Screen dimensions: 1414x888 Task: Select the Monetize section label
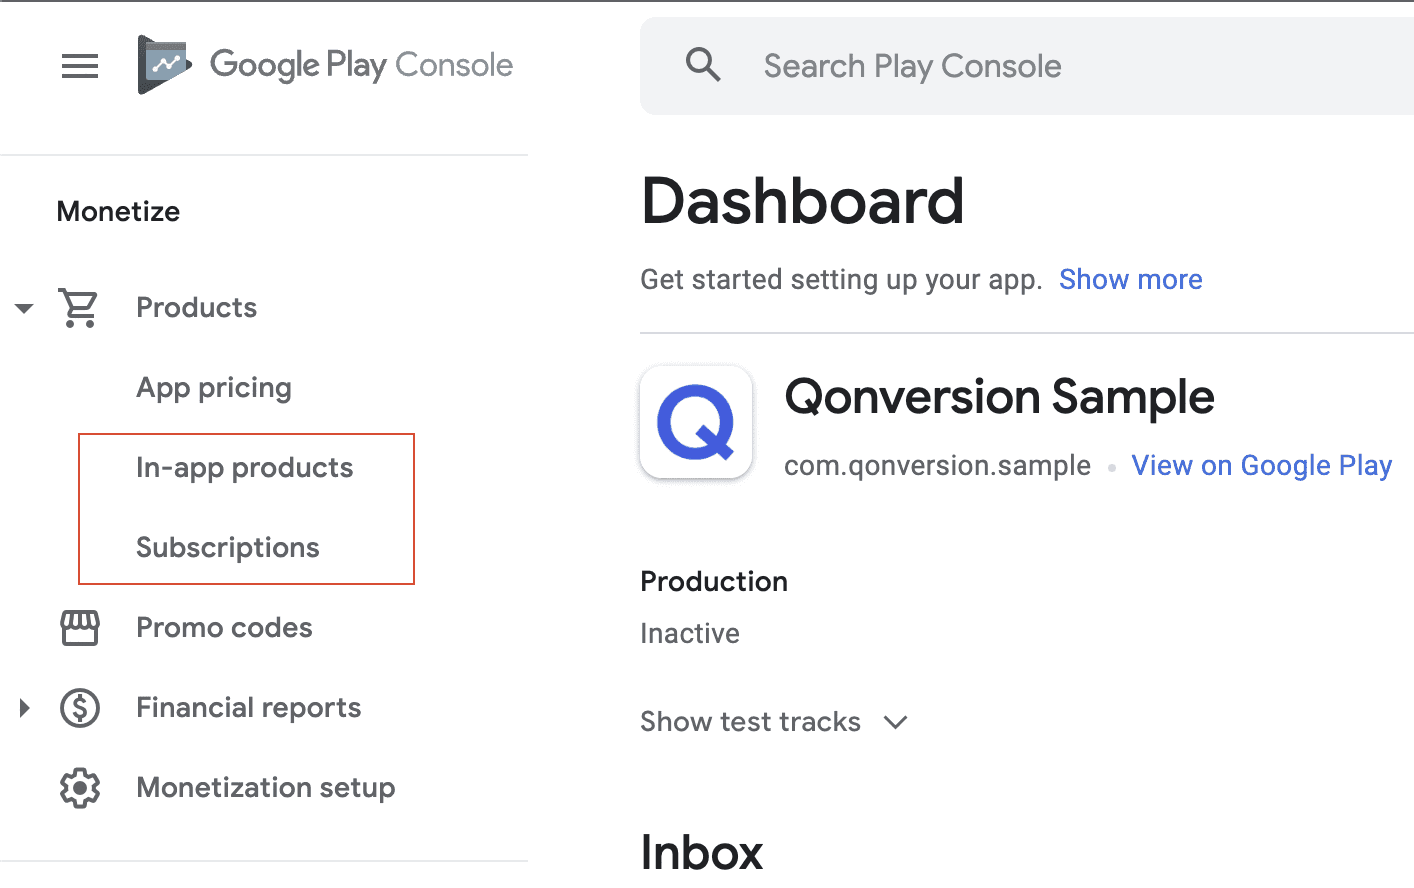click(x=118, y=211)
